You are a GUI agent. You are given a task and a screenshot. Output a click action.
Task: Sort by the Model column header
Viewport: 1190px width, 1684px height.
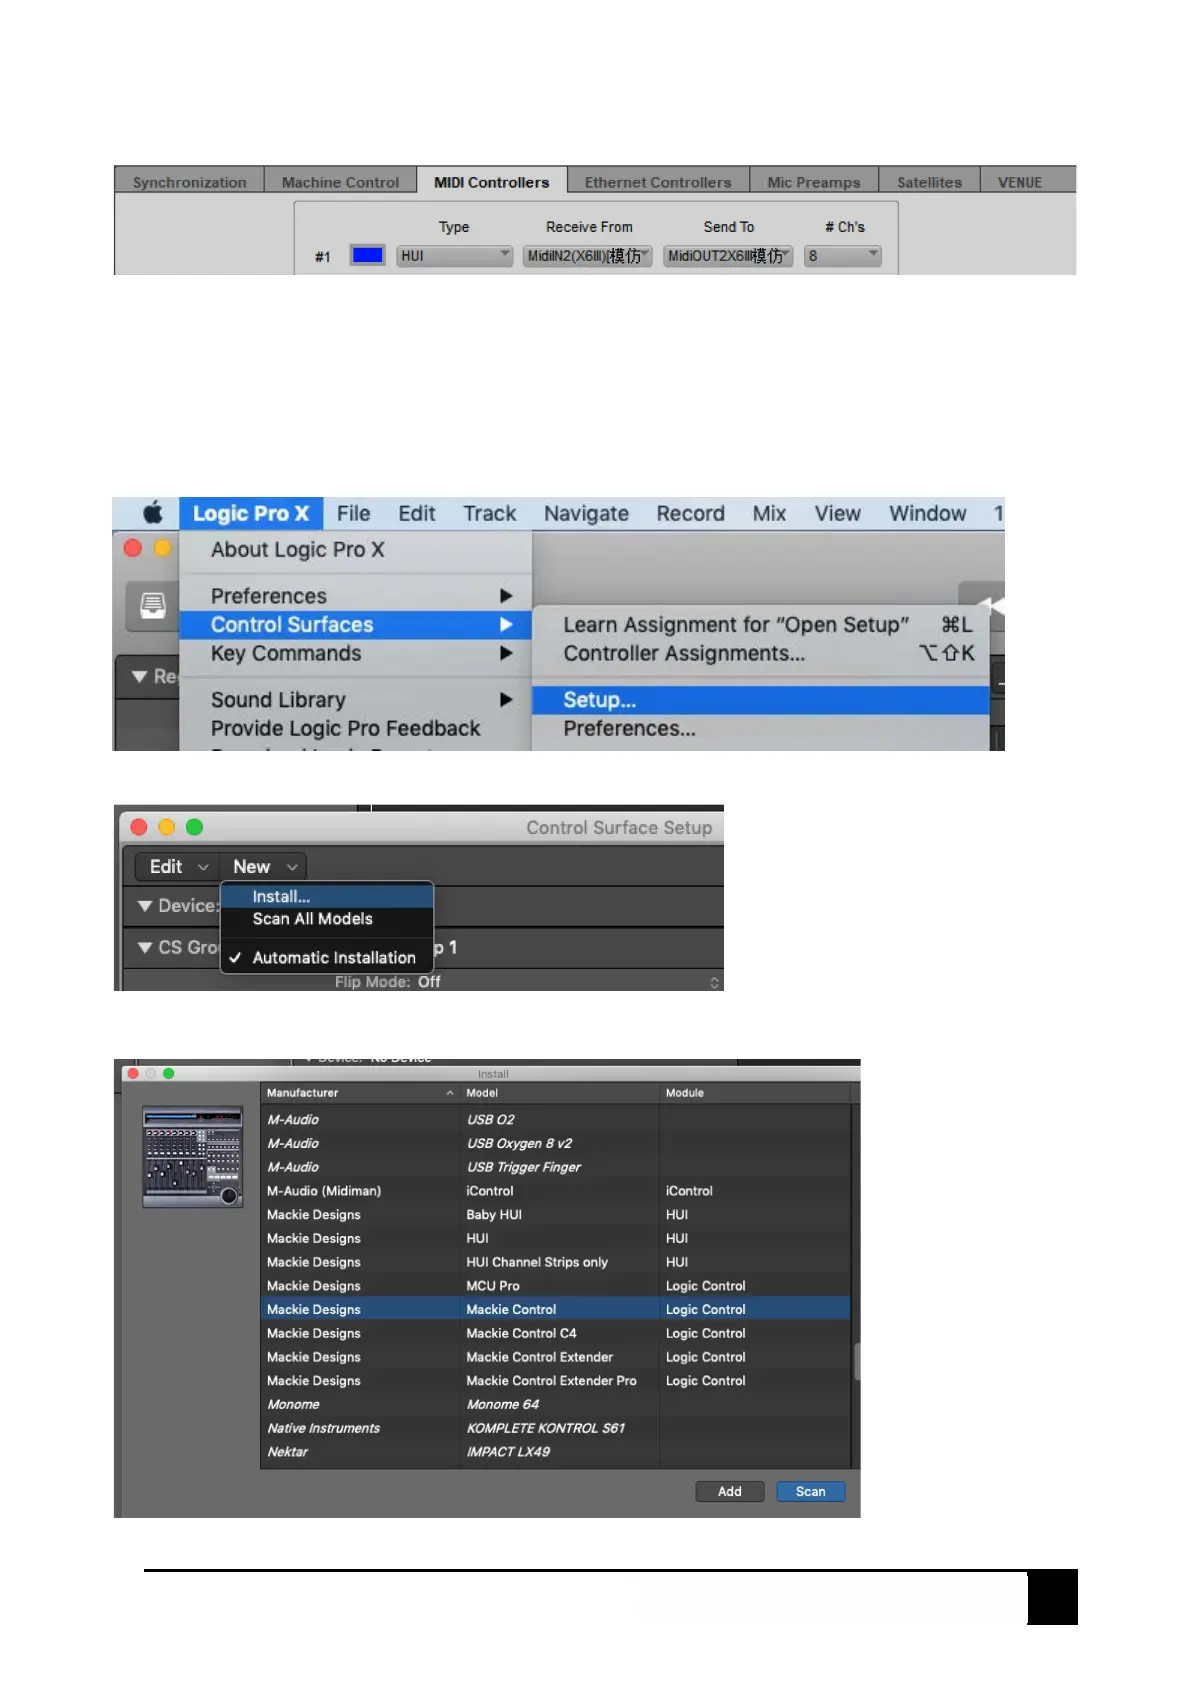[560, 1093]
